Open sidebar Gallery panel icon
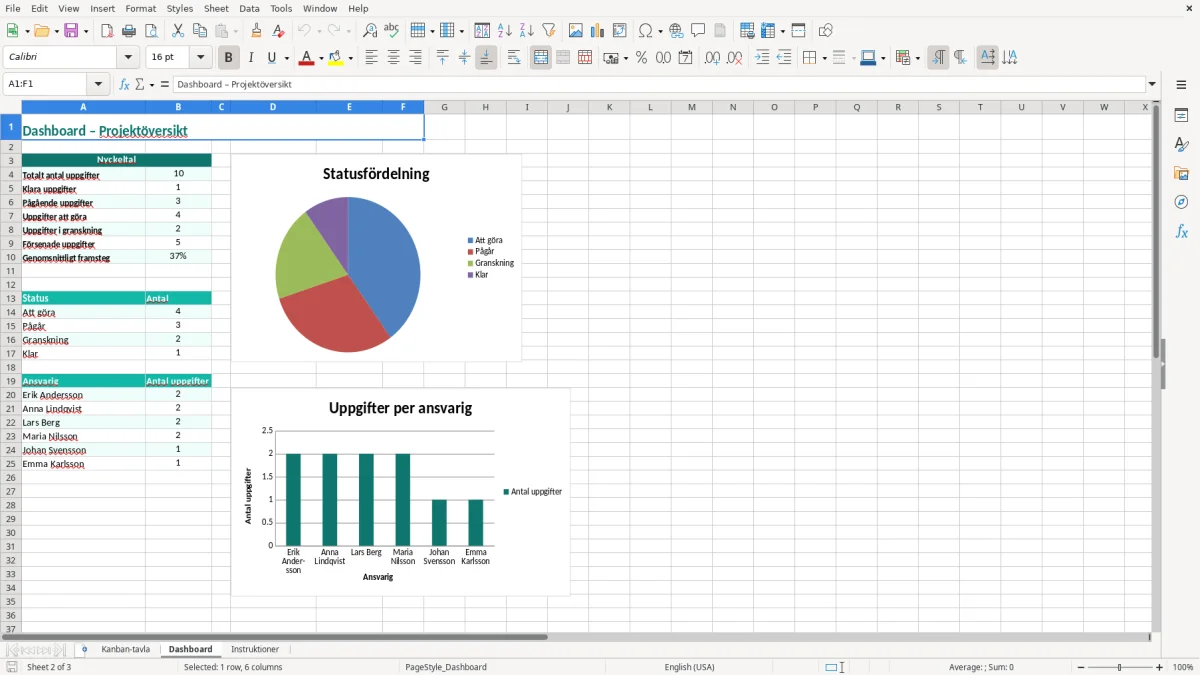 pyautogui.click(x=1181, y=173)
